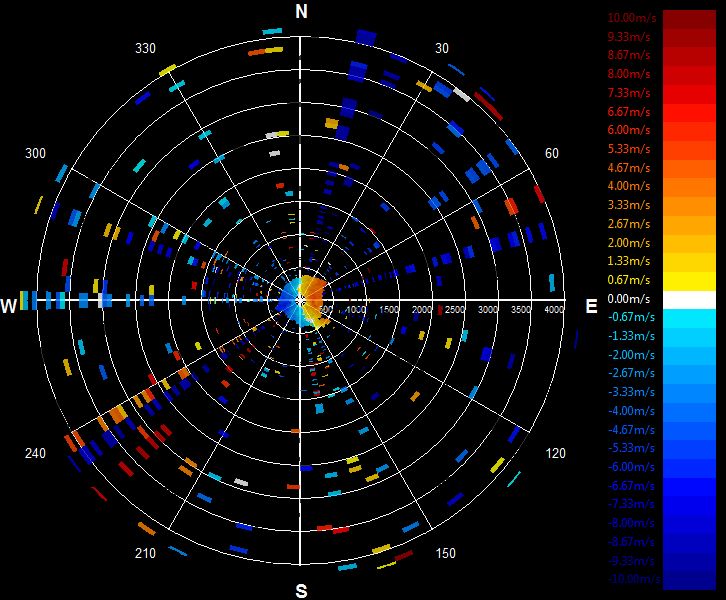Image resolution: width=726 pixels, height=600 pixels.
Task: Click the -0.67m/s legend label
Action: (x=631, y=317)
